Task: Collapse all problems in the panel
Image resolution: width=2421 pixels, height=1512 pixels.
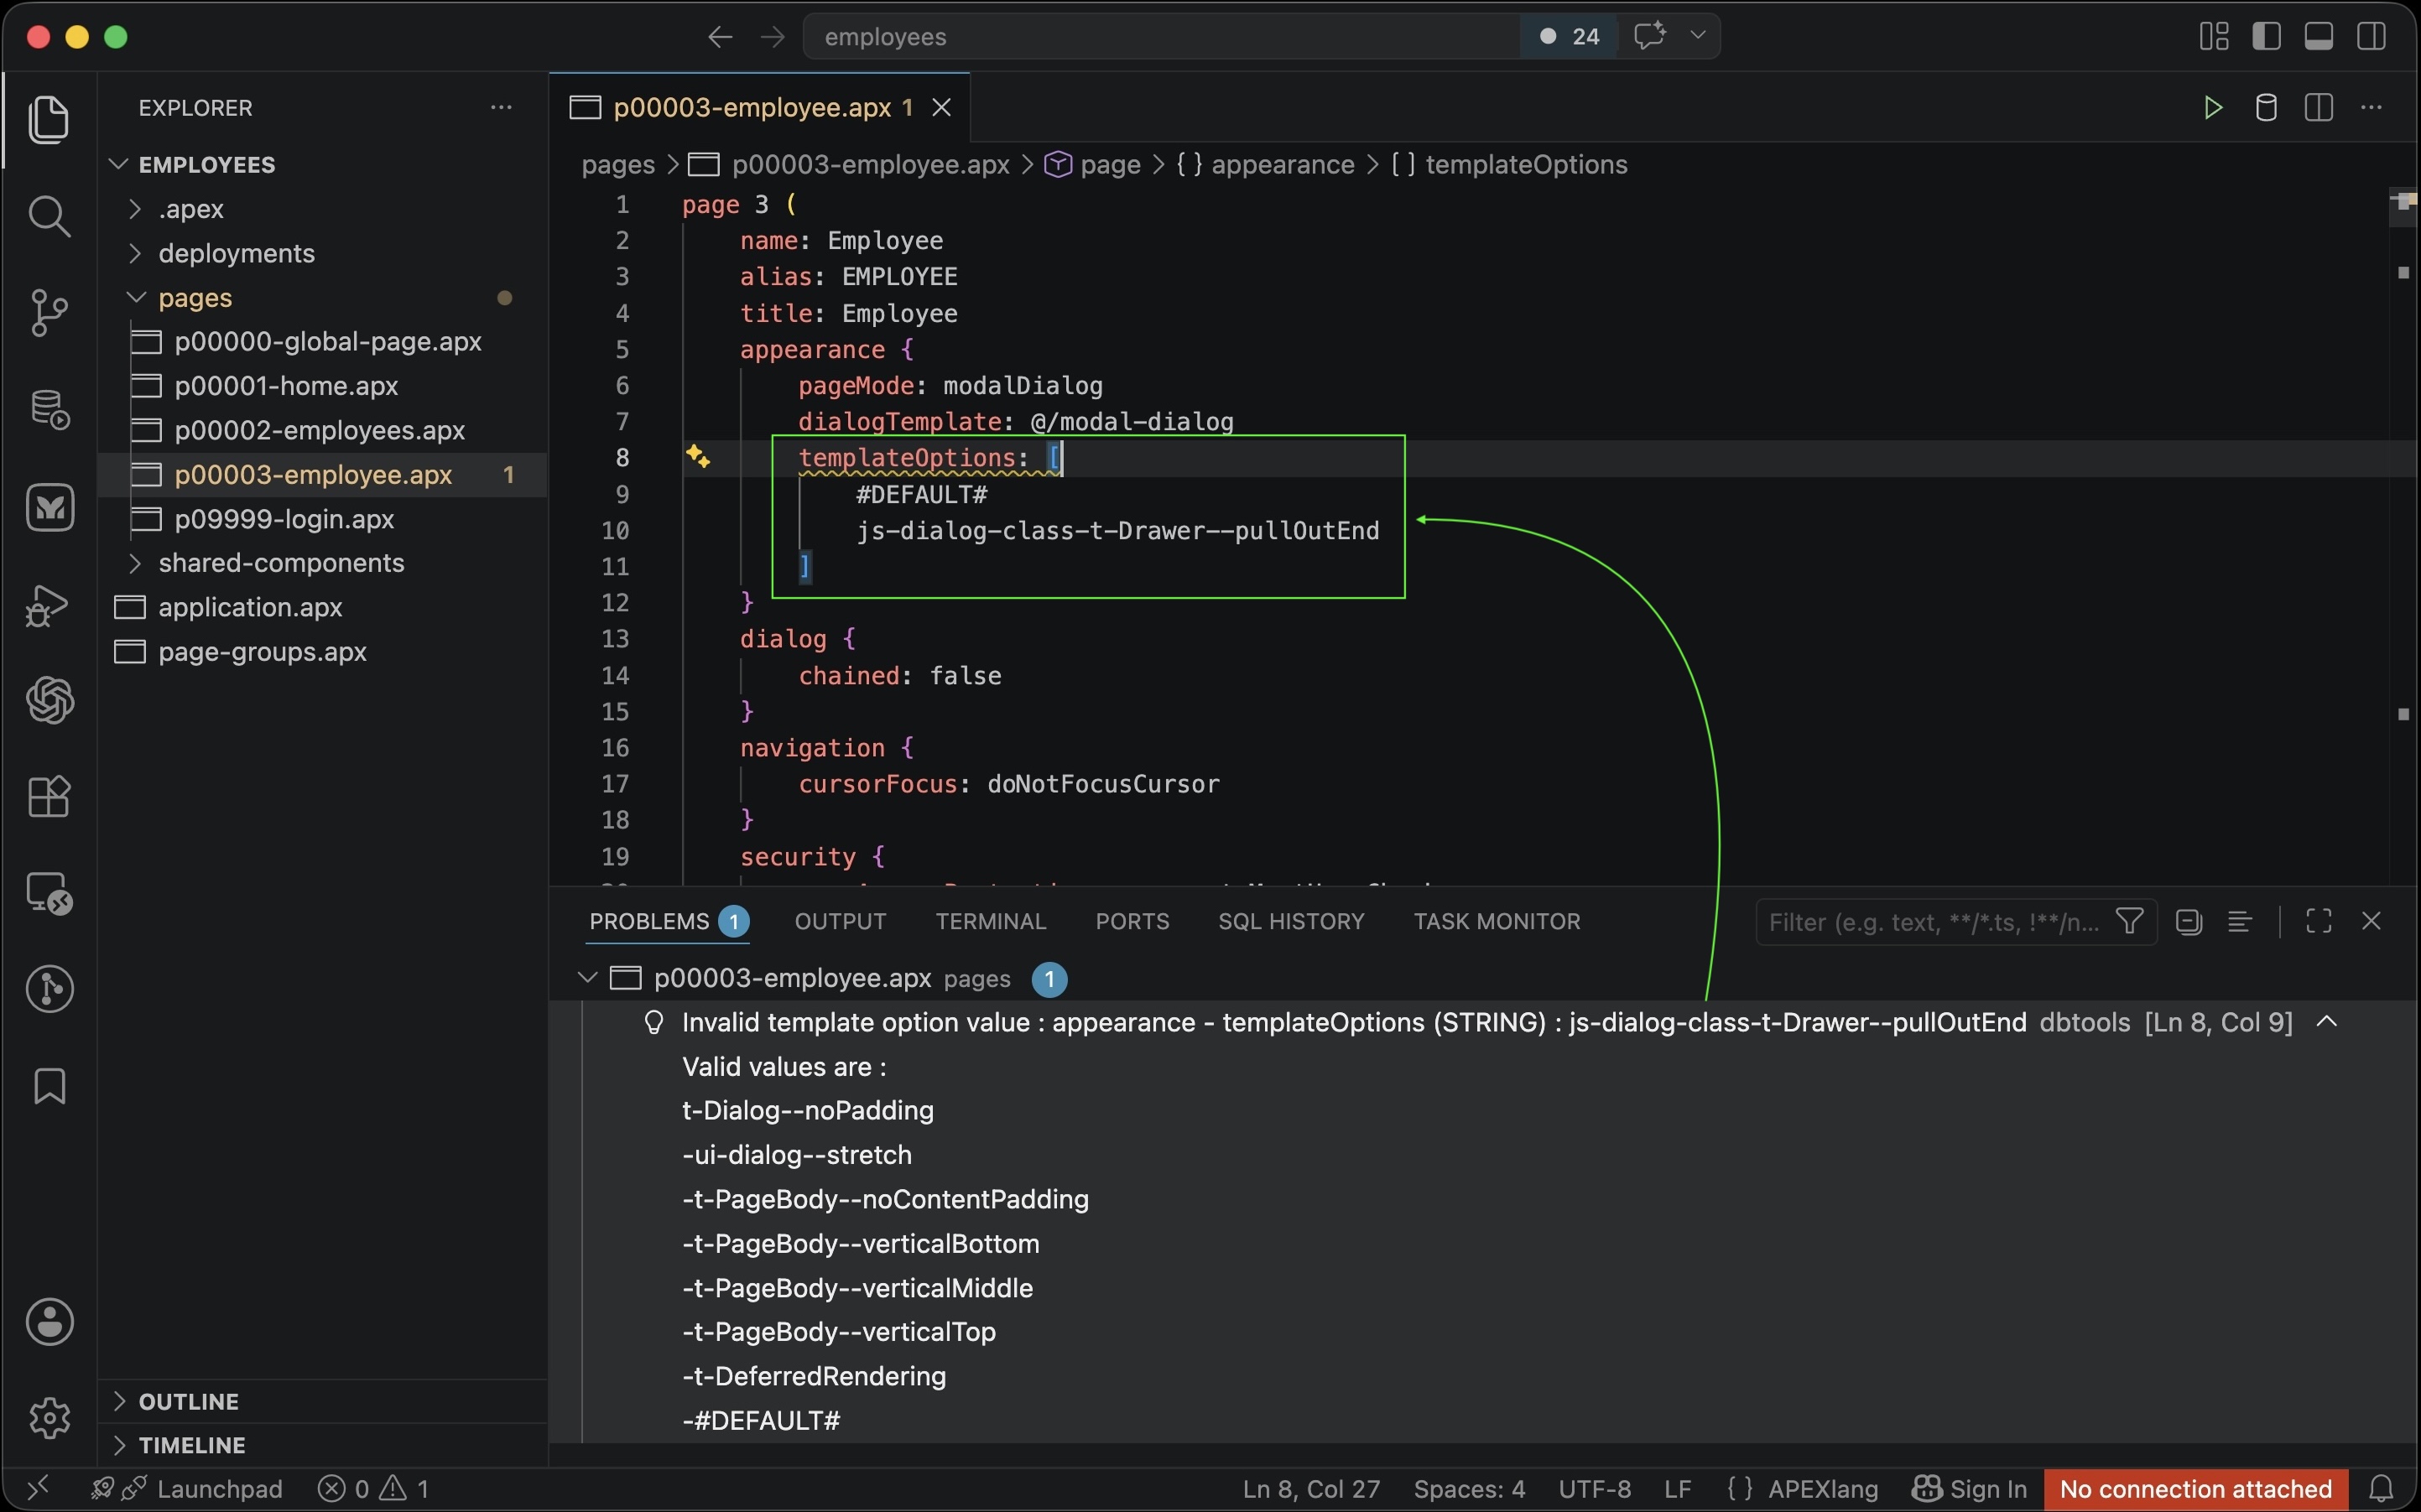Action: tap(2189, 922)
